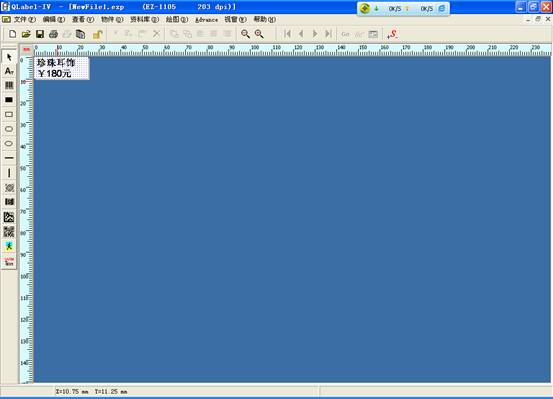Screen dimensions: 553x399
Task: Select the DataMatrix barcode tool
Action: pos(9,217)
